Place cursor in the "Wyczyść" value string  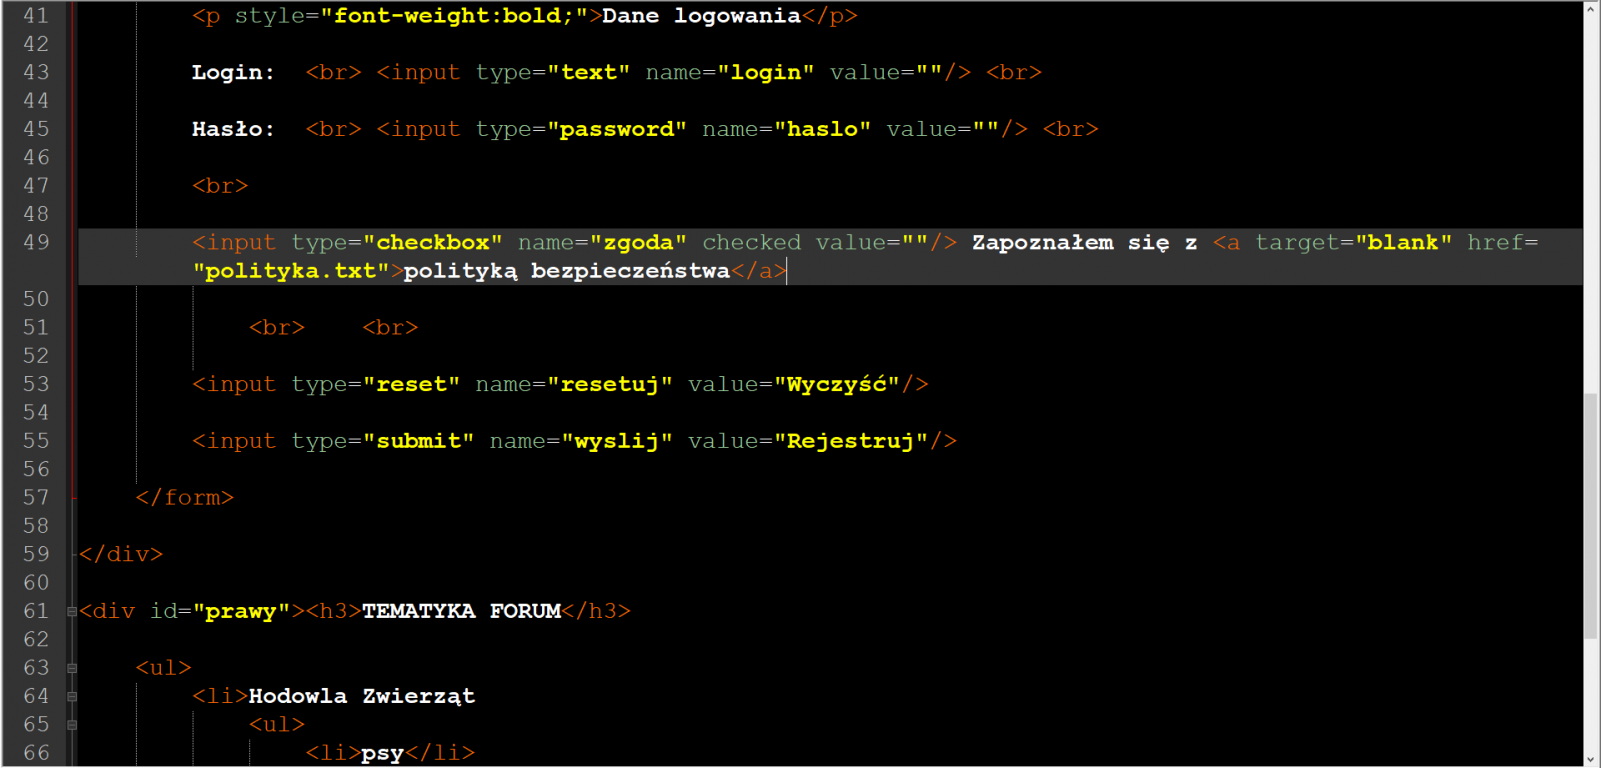tap(837, 385)
